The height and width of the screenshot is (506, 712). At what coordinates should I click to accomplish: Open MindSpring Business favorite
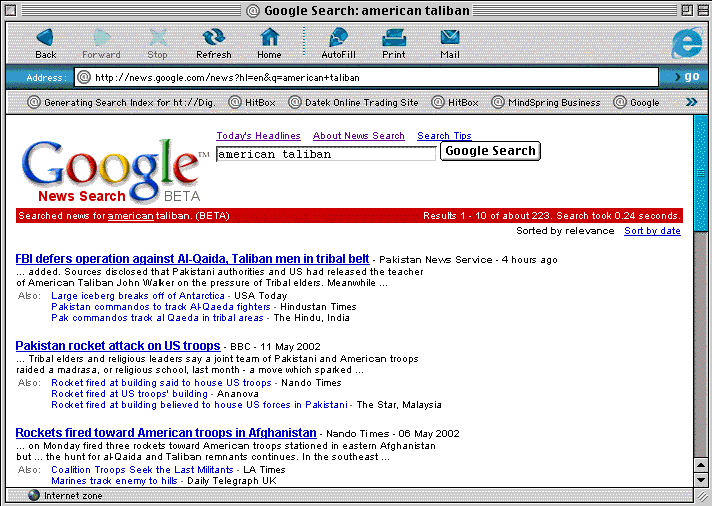point(546,102)
